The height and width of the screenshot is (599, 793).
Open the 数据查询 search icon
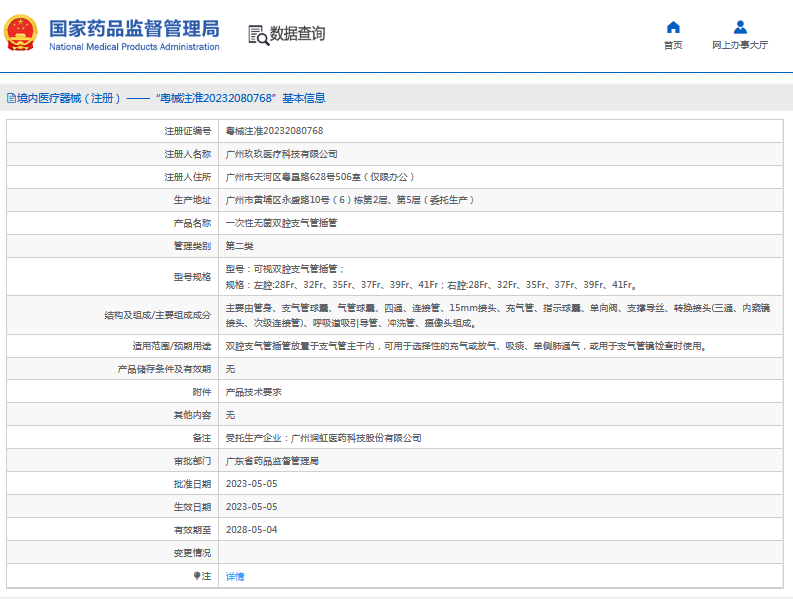[x=258, y=35]
